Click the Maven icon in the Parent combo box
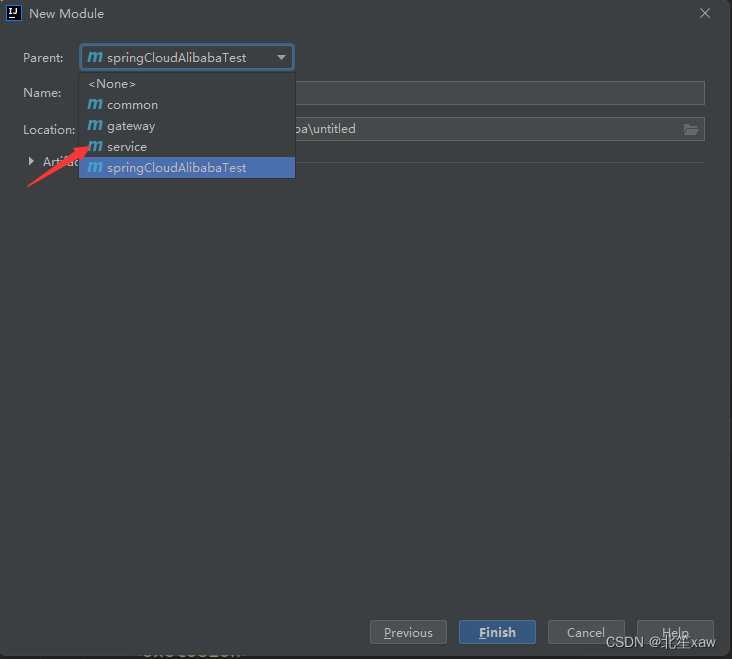The height and width of the screenshot is (659, 732). [95, 57]
